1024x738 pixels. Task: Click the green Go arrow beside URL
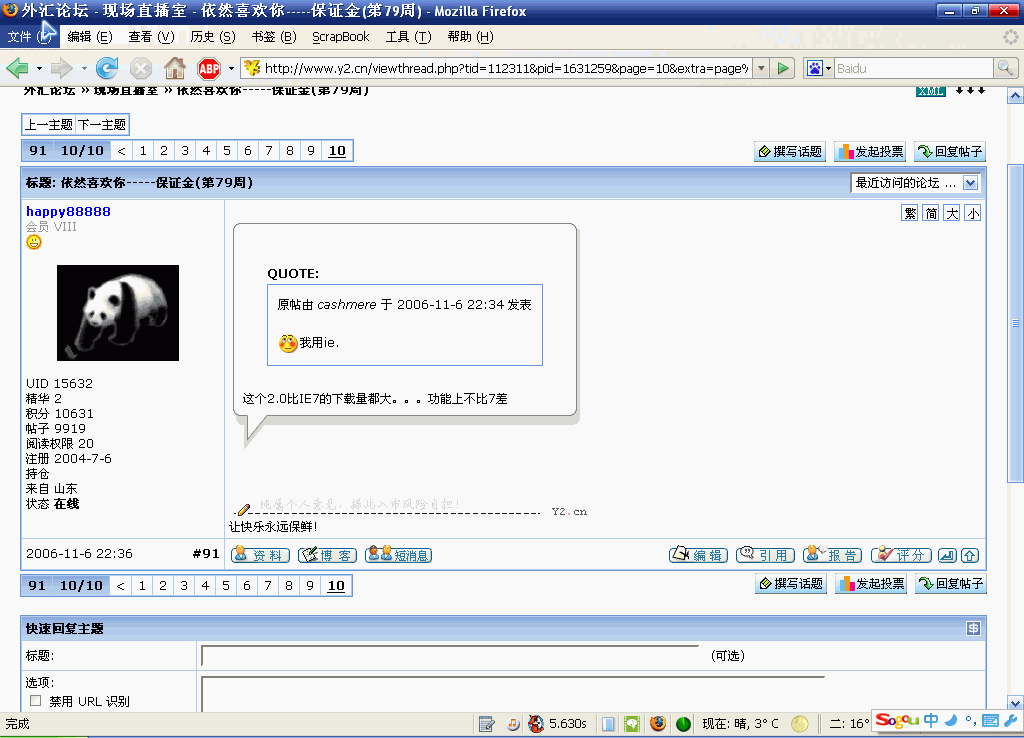pyautogui.click(x=785, y=68)
